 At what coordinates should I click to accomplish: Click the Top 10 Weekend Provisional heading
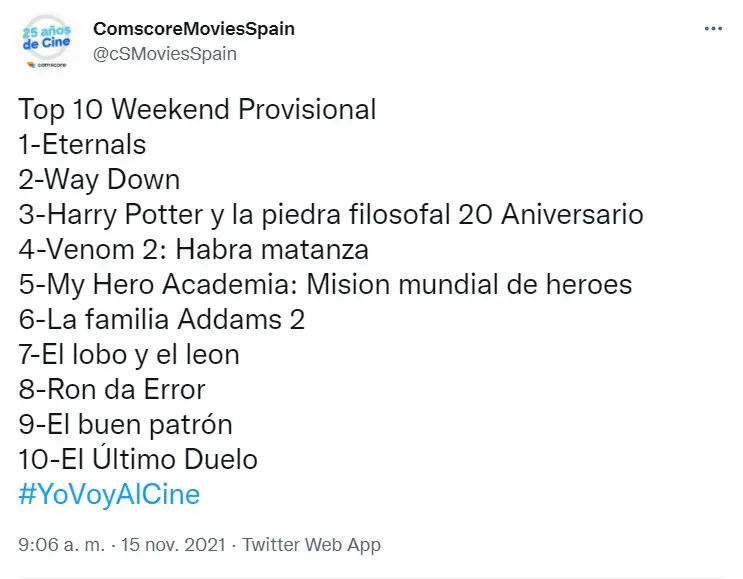click(197, 109)
